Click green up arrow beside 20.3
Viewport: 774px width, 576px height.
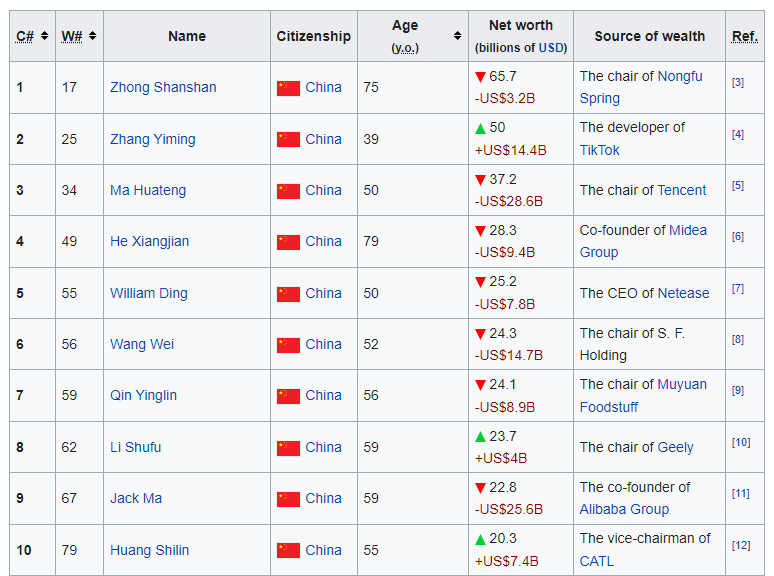pos(480,539)
